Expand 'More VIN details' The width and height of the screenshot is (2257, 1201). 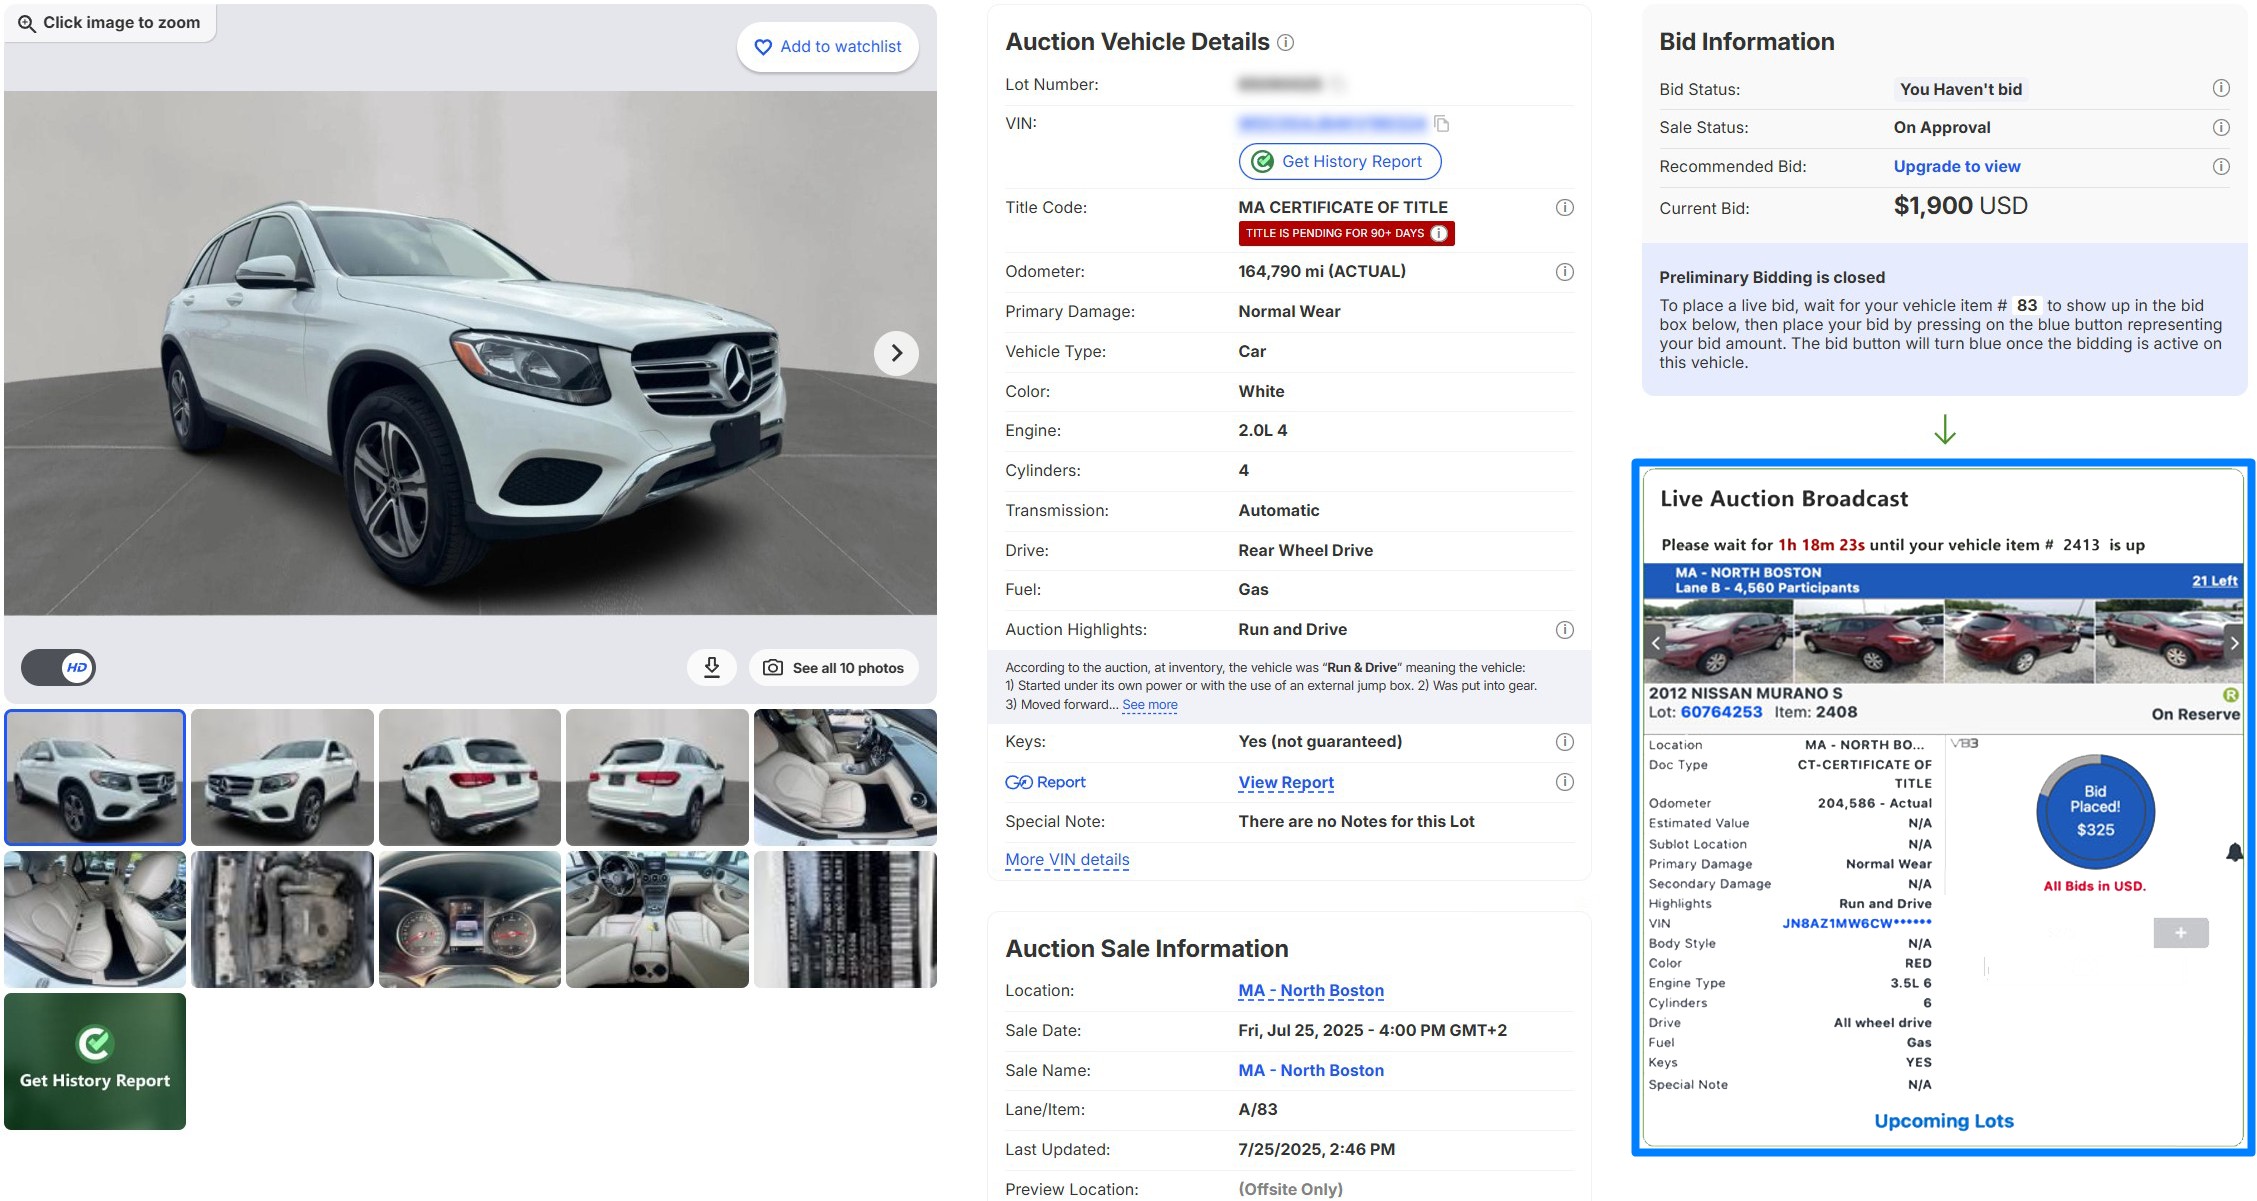pos(1066,859)
